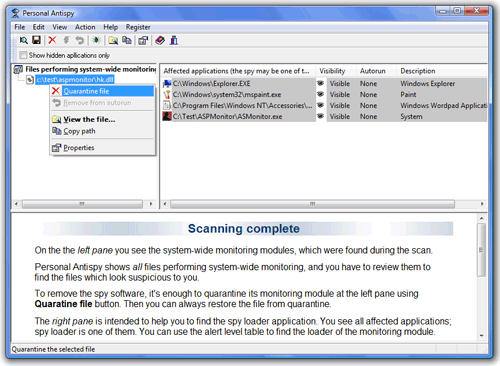This screenshot has width=500, height=366.
Task: Click the folder icon beside View the file
Action: click(57, 119)
